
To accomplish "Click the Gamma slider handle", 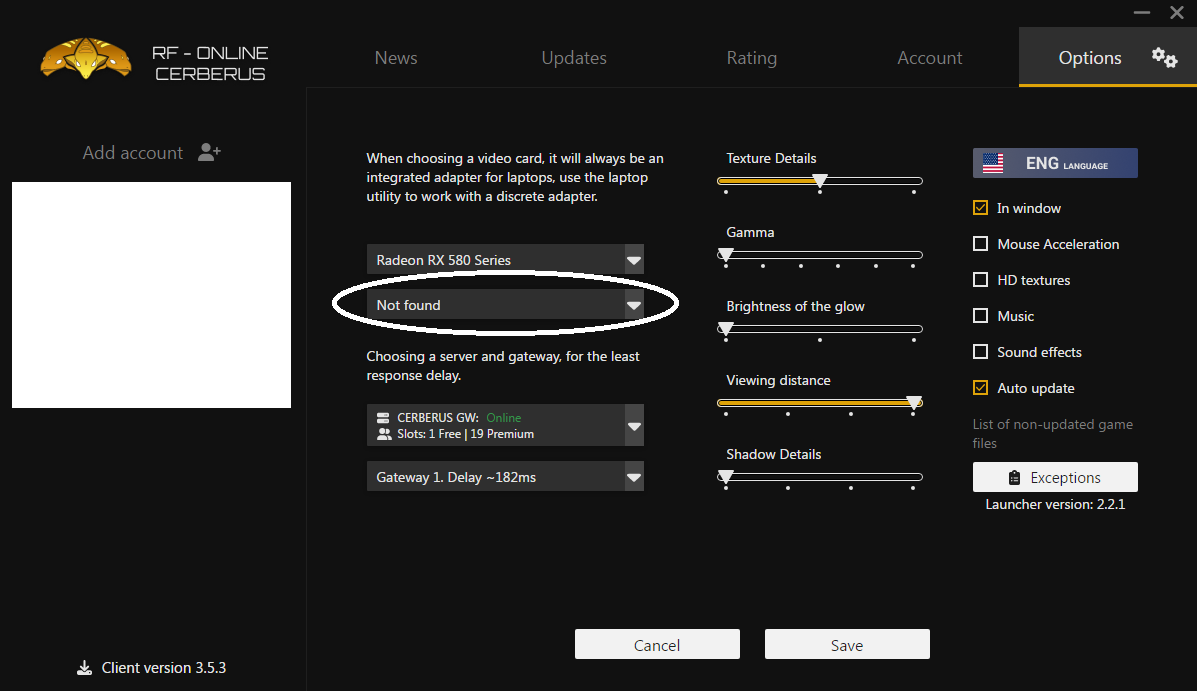I will [x=725, y=255].
